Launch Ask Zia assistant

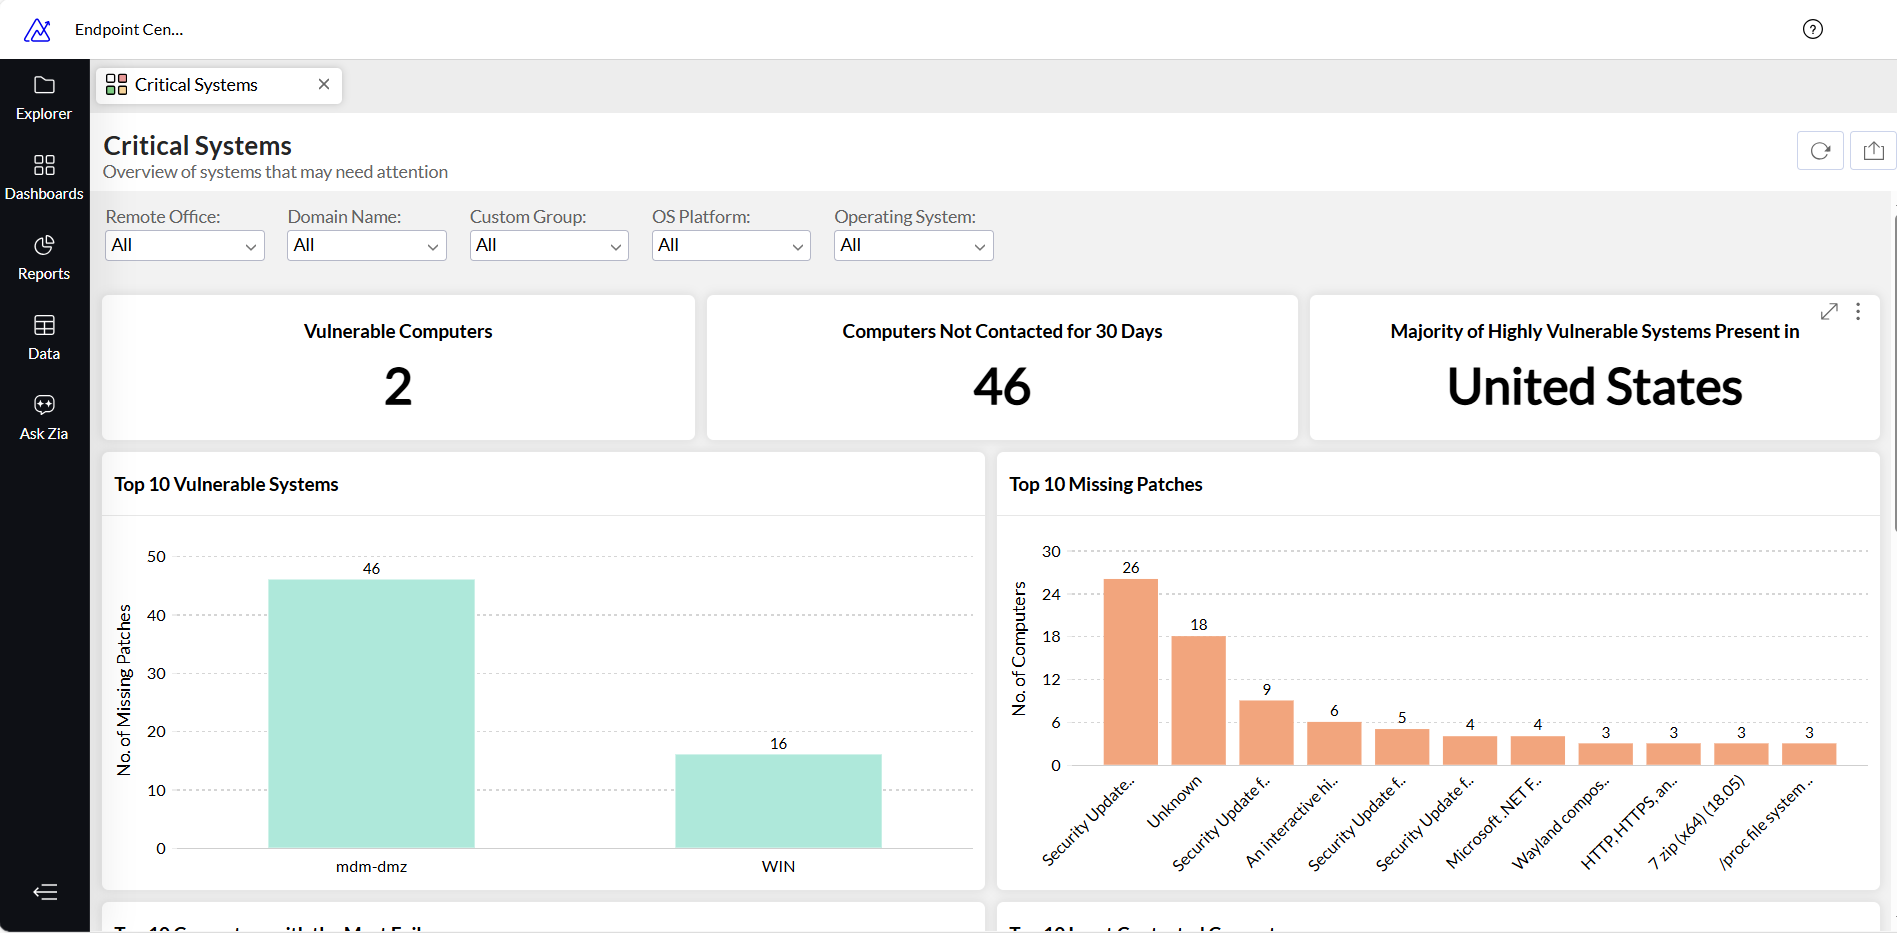(x=44, y=418)
